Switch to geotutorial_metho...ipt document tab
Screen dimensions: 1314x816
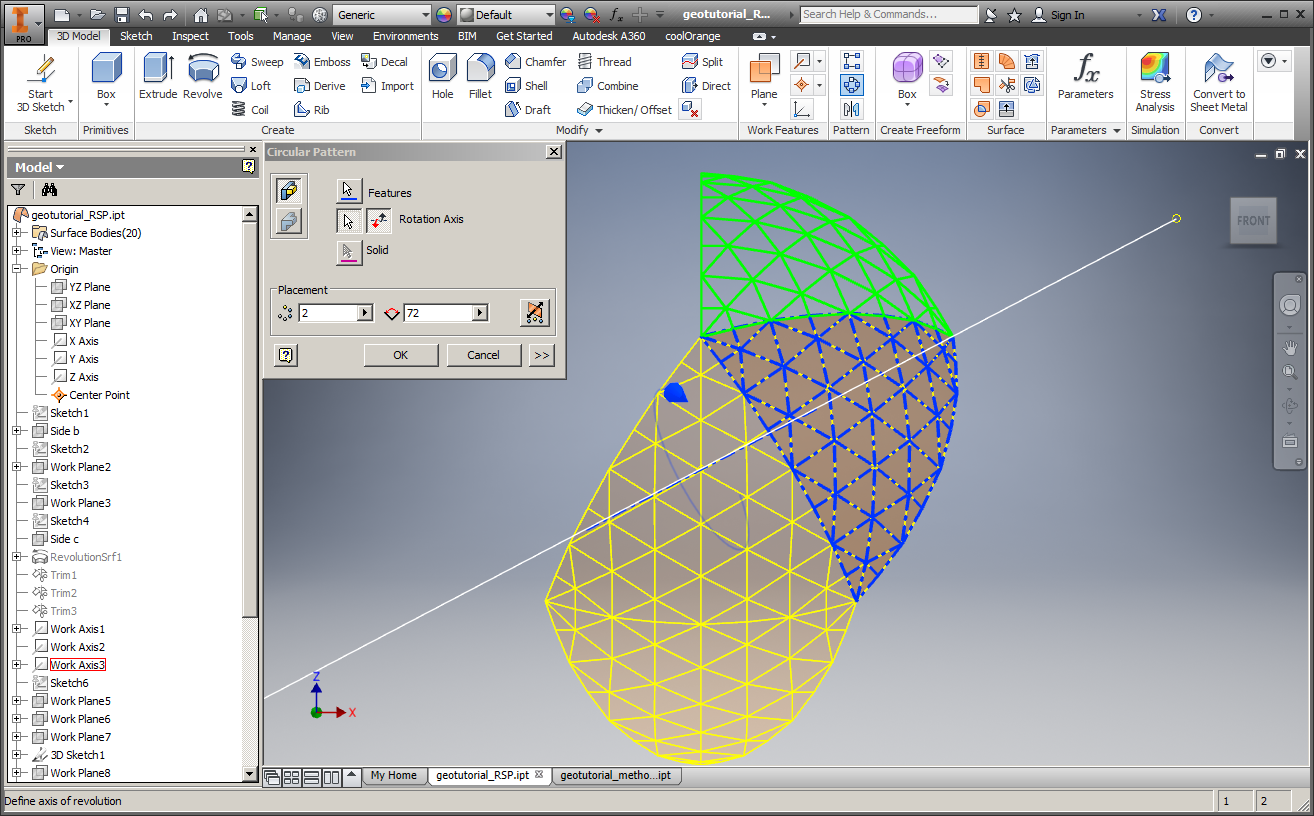point(615,775)
